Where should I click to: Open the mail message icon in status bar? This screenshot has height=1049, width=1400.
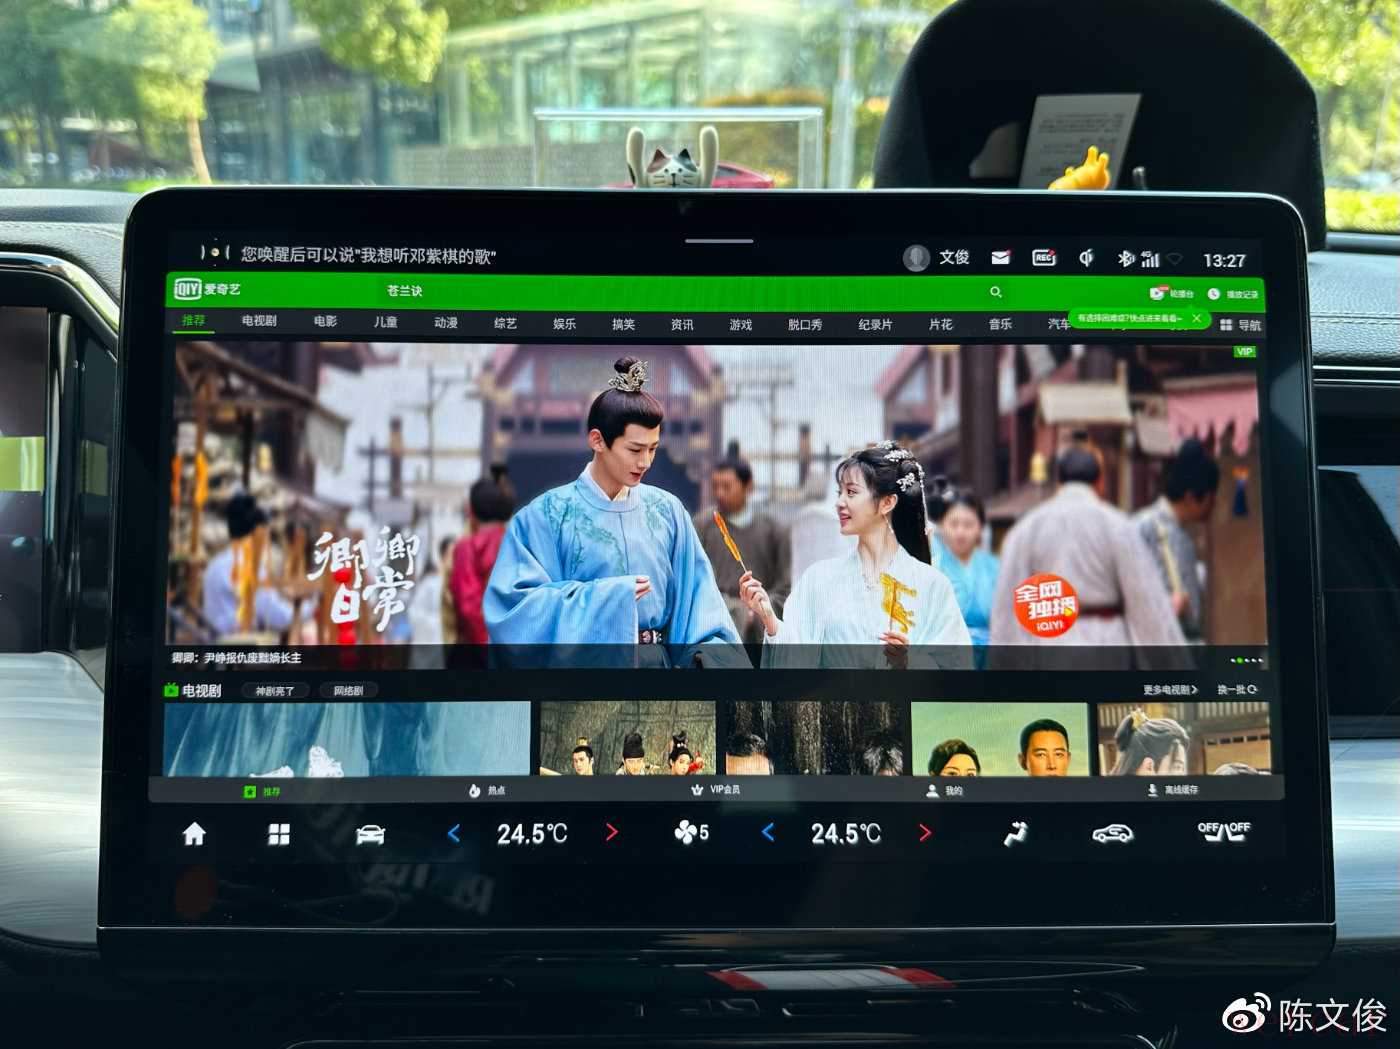tap(1000, 258)
